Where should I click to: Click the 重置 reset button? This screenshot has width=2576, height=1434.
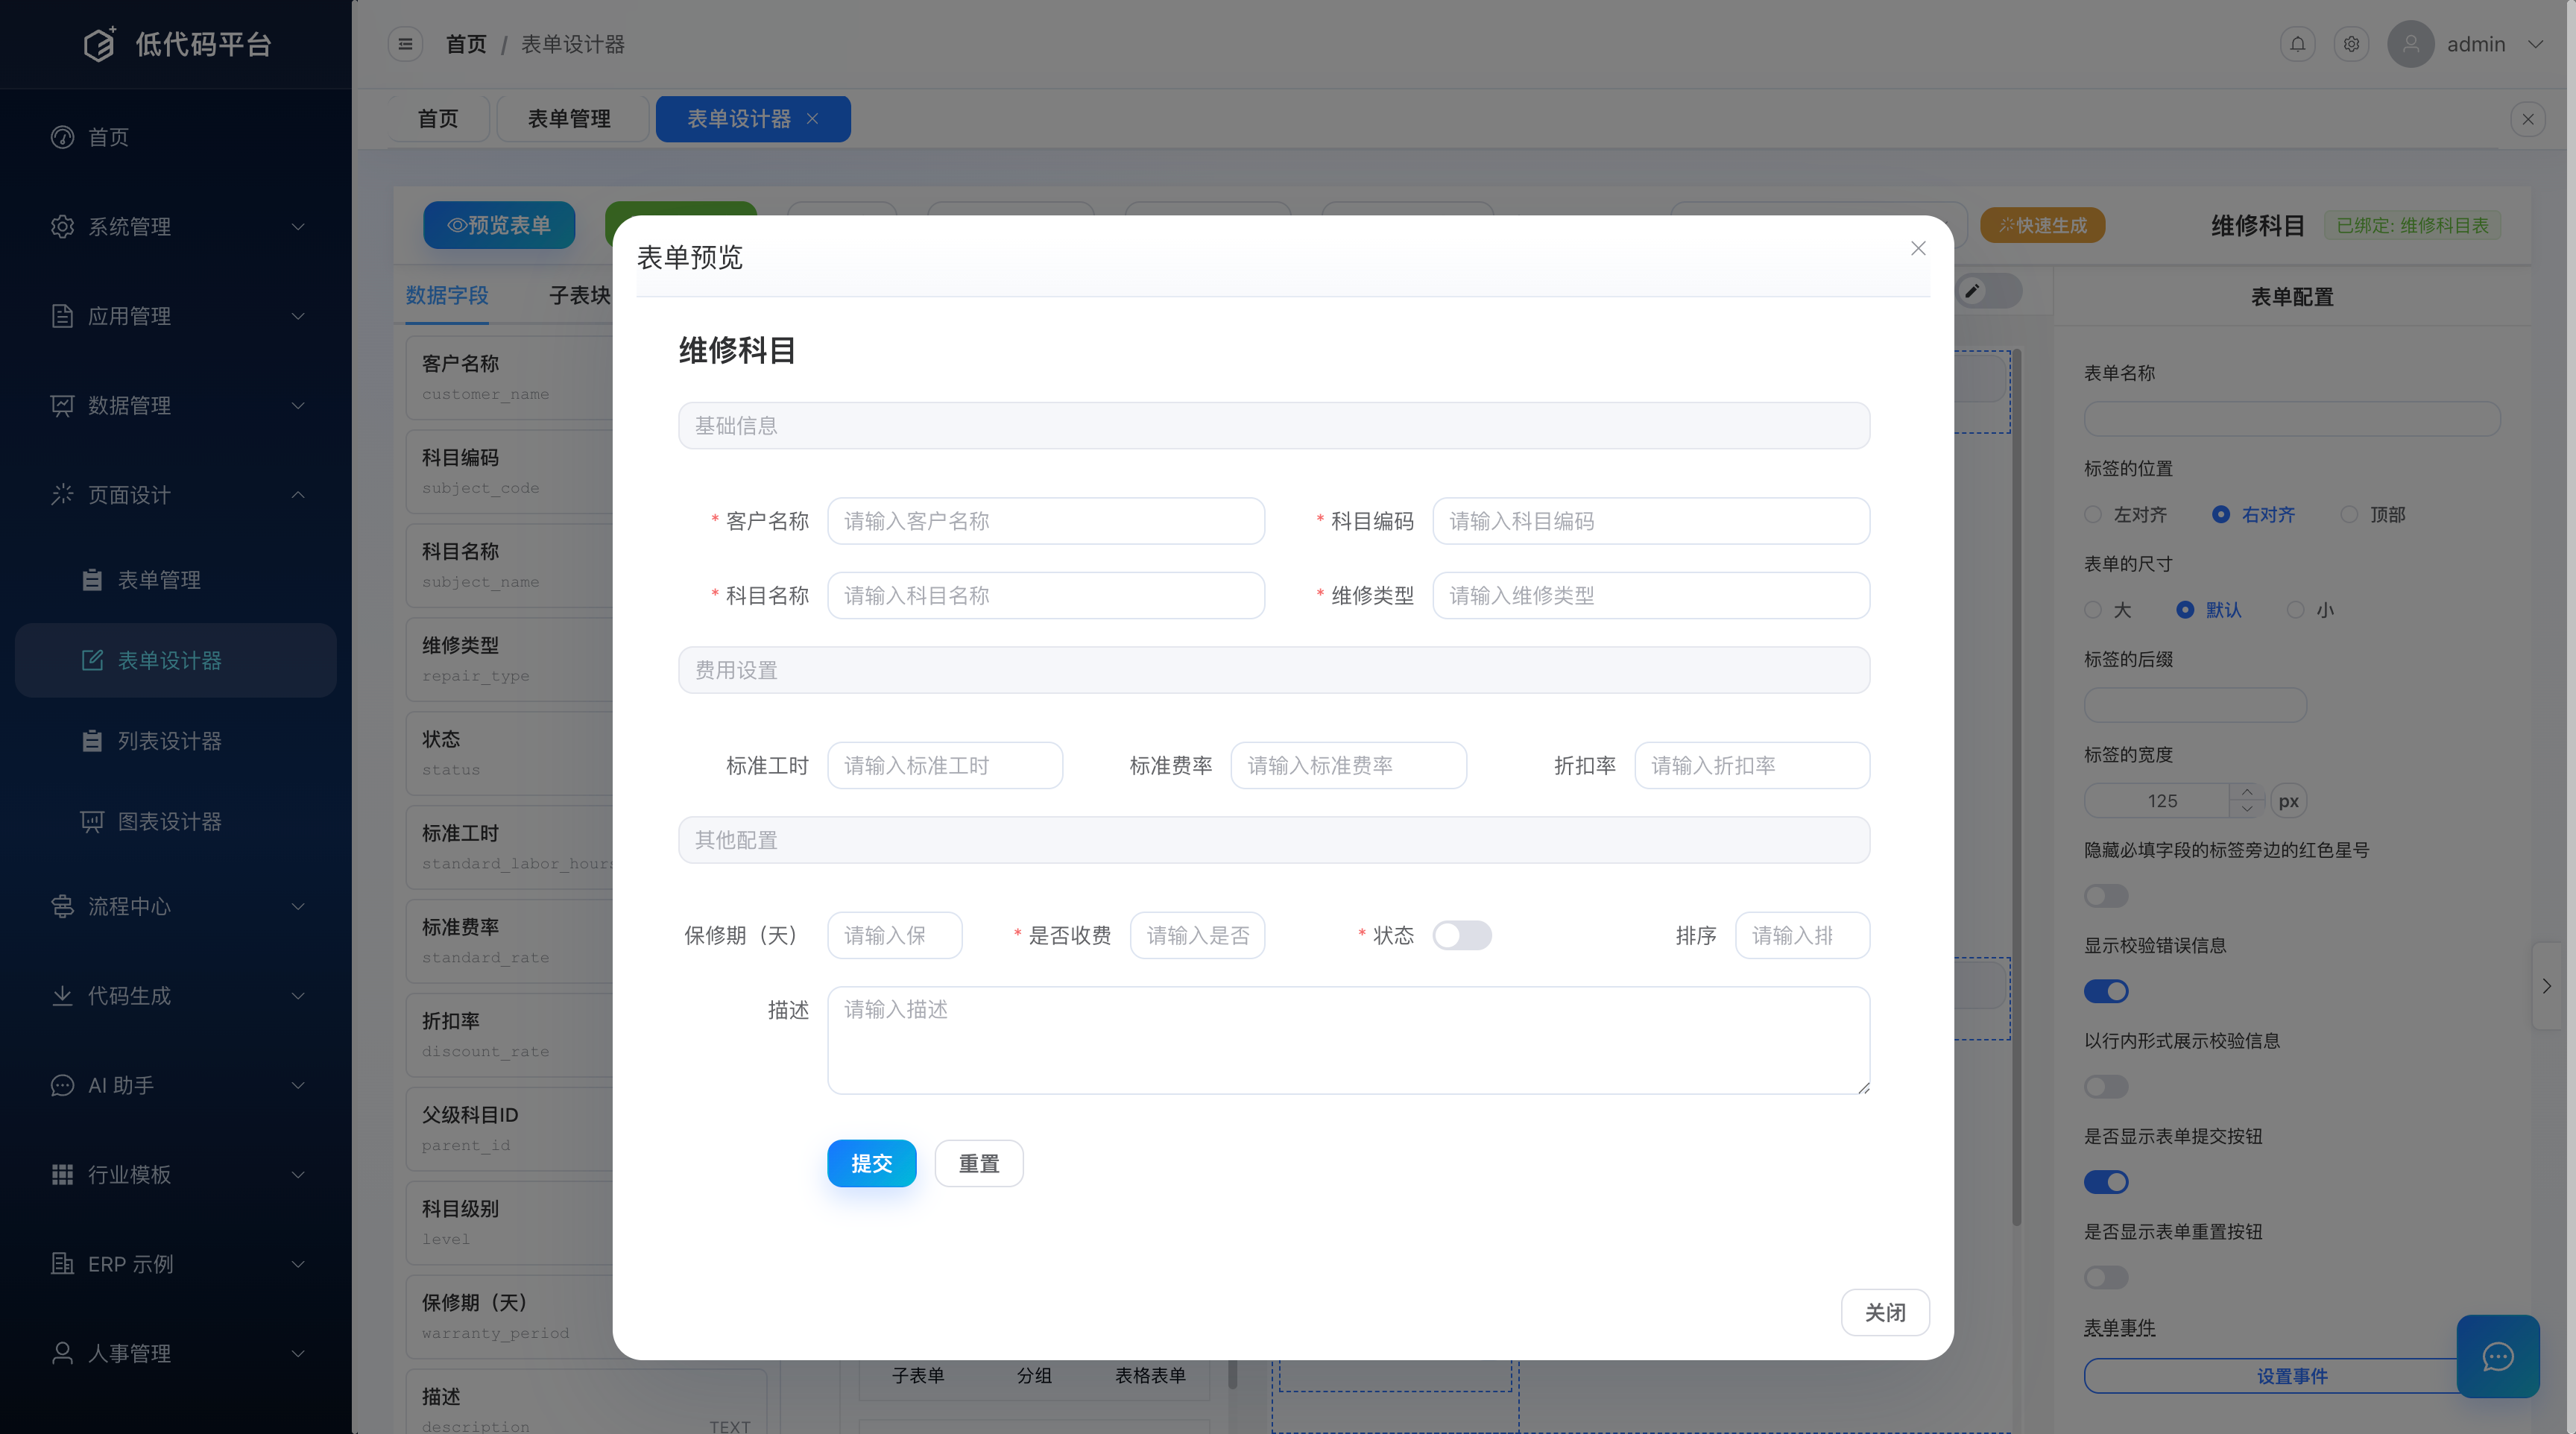click(979, 1163)
